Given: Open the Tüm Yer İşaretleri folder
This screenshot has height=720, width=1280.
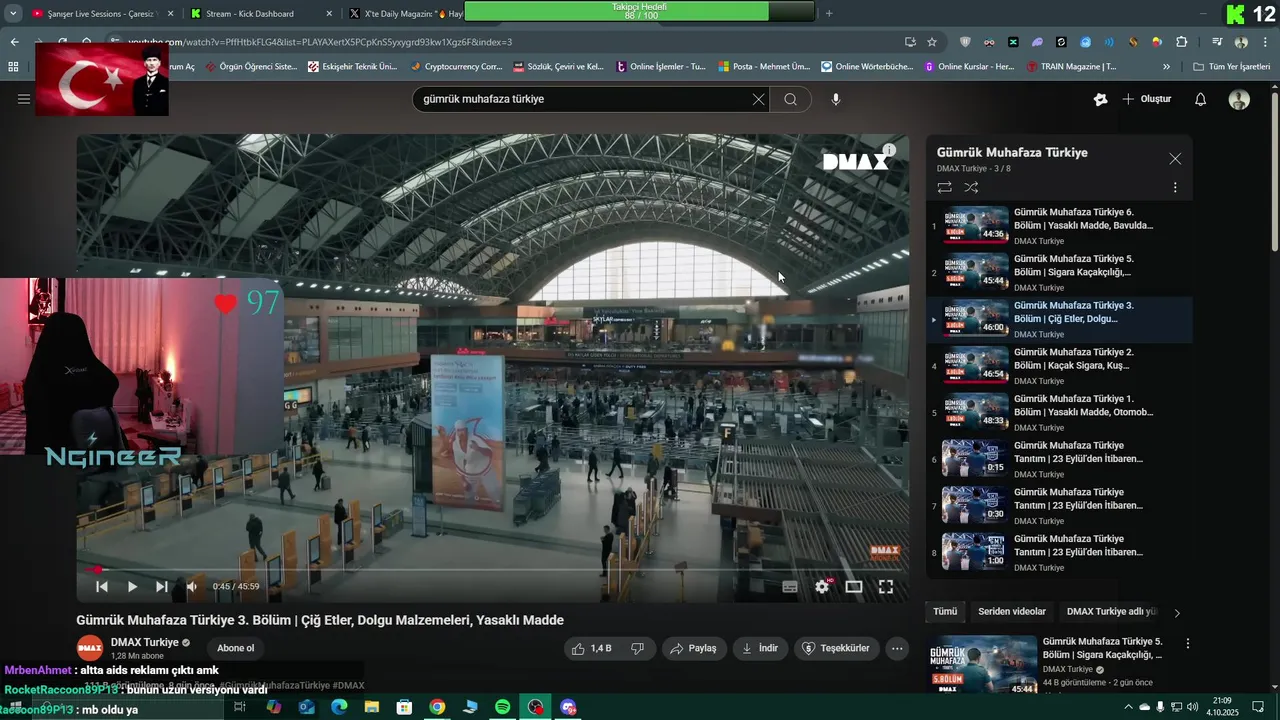Looking at the screenshot, I should click(1231, 67).
